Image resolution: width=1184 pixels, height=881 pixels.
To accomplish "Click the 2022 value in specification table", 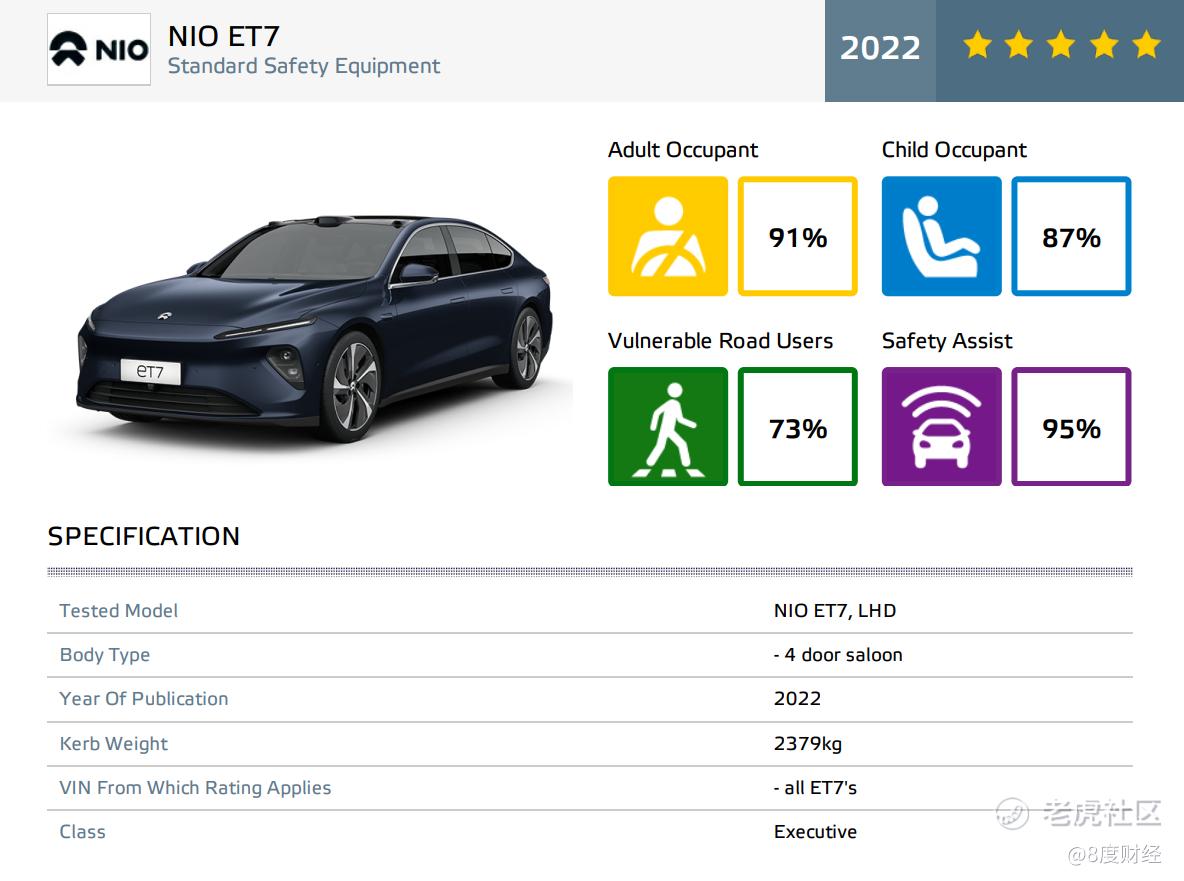I will click(x=797, y=699).
